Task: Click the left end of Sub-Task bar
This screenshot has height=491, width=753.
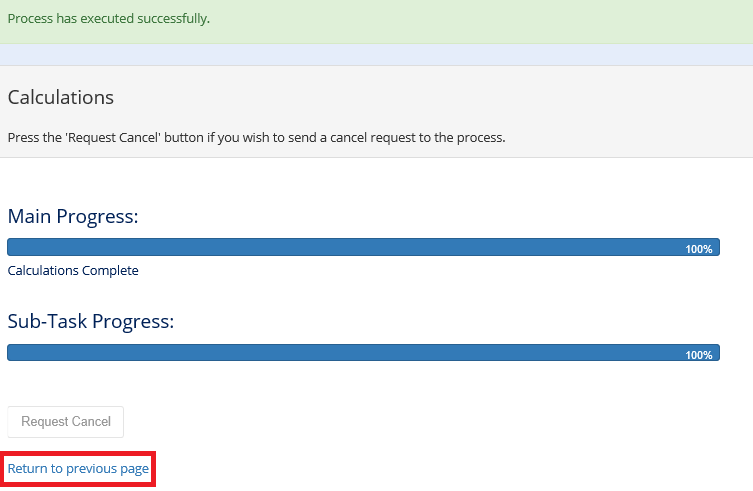Action: pos(14,353)
